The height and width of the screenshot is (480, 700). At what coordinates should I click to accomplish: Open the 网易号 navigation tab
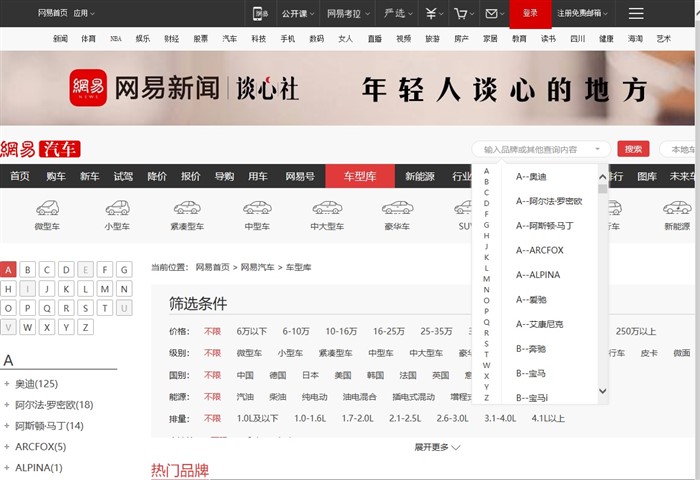(300, 176)
